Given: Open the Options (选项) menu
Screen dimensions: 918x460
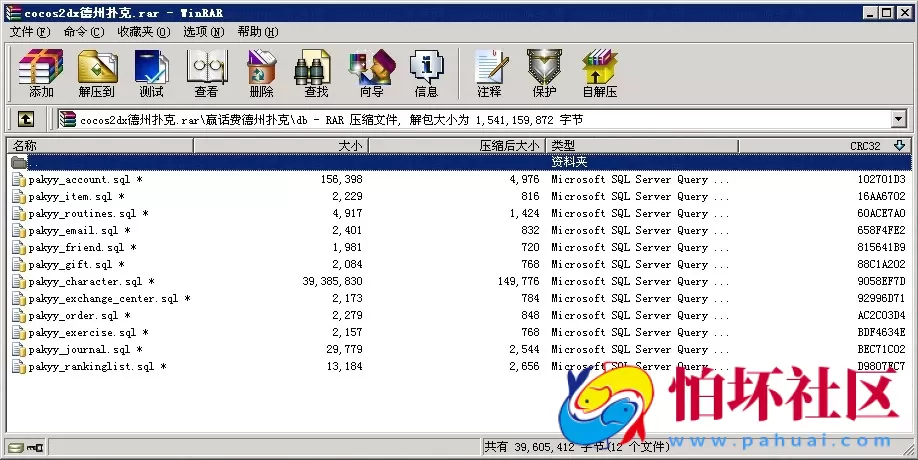Looking at the screenshot, I should pyautogui.click(x=204, y=32).
